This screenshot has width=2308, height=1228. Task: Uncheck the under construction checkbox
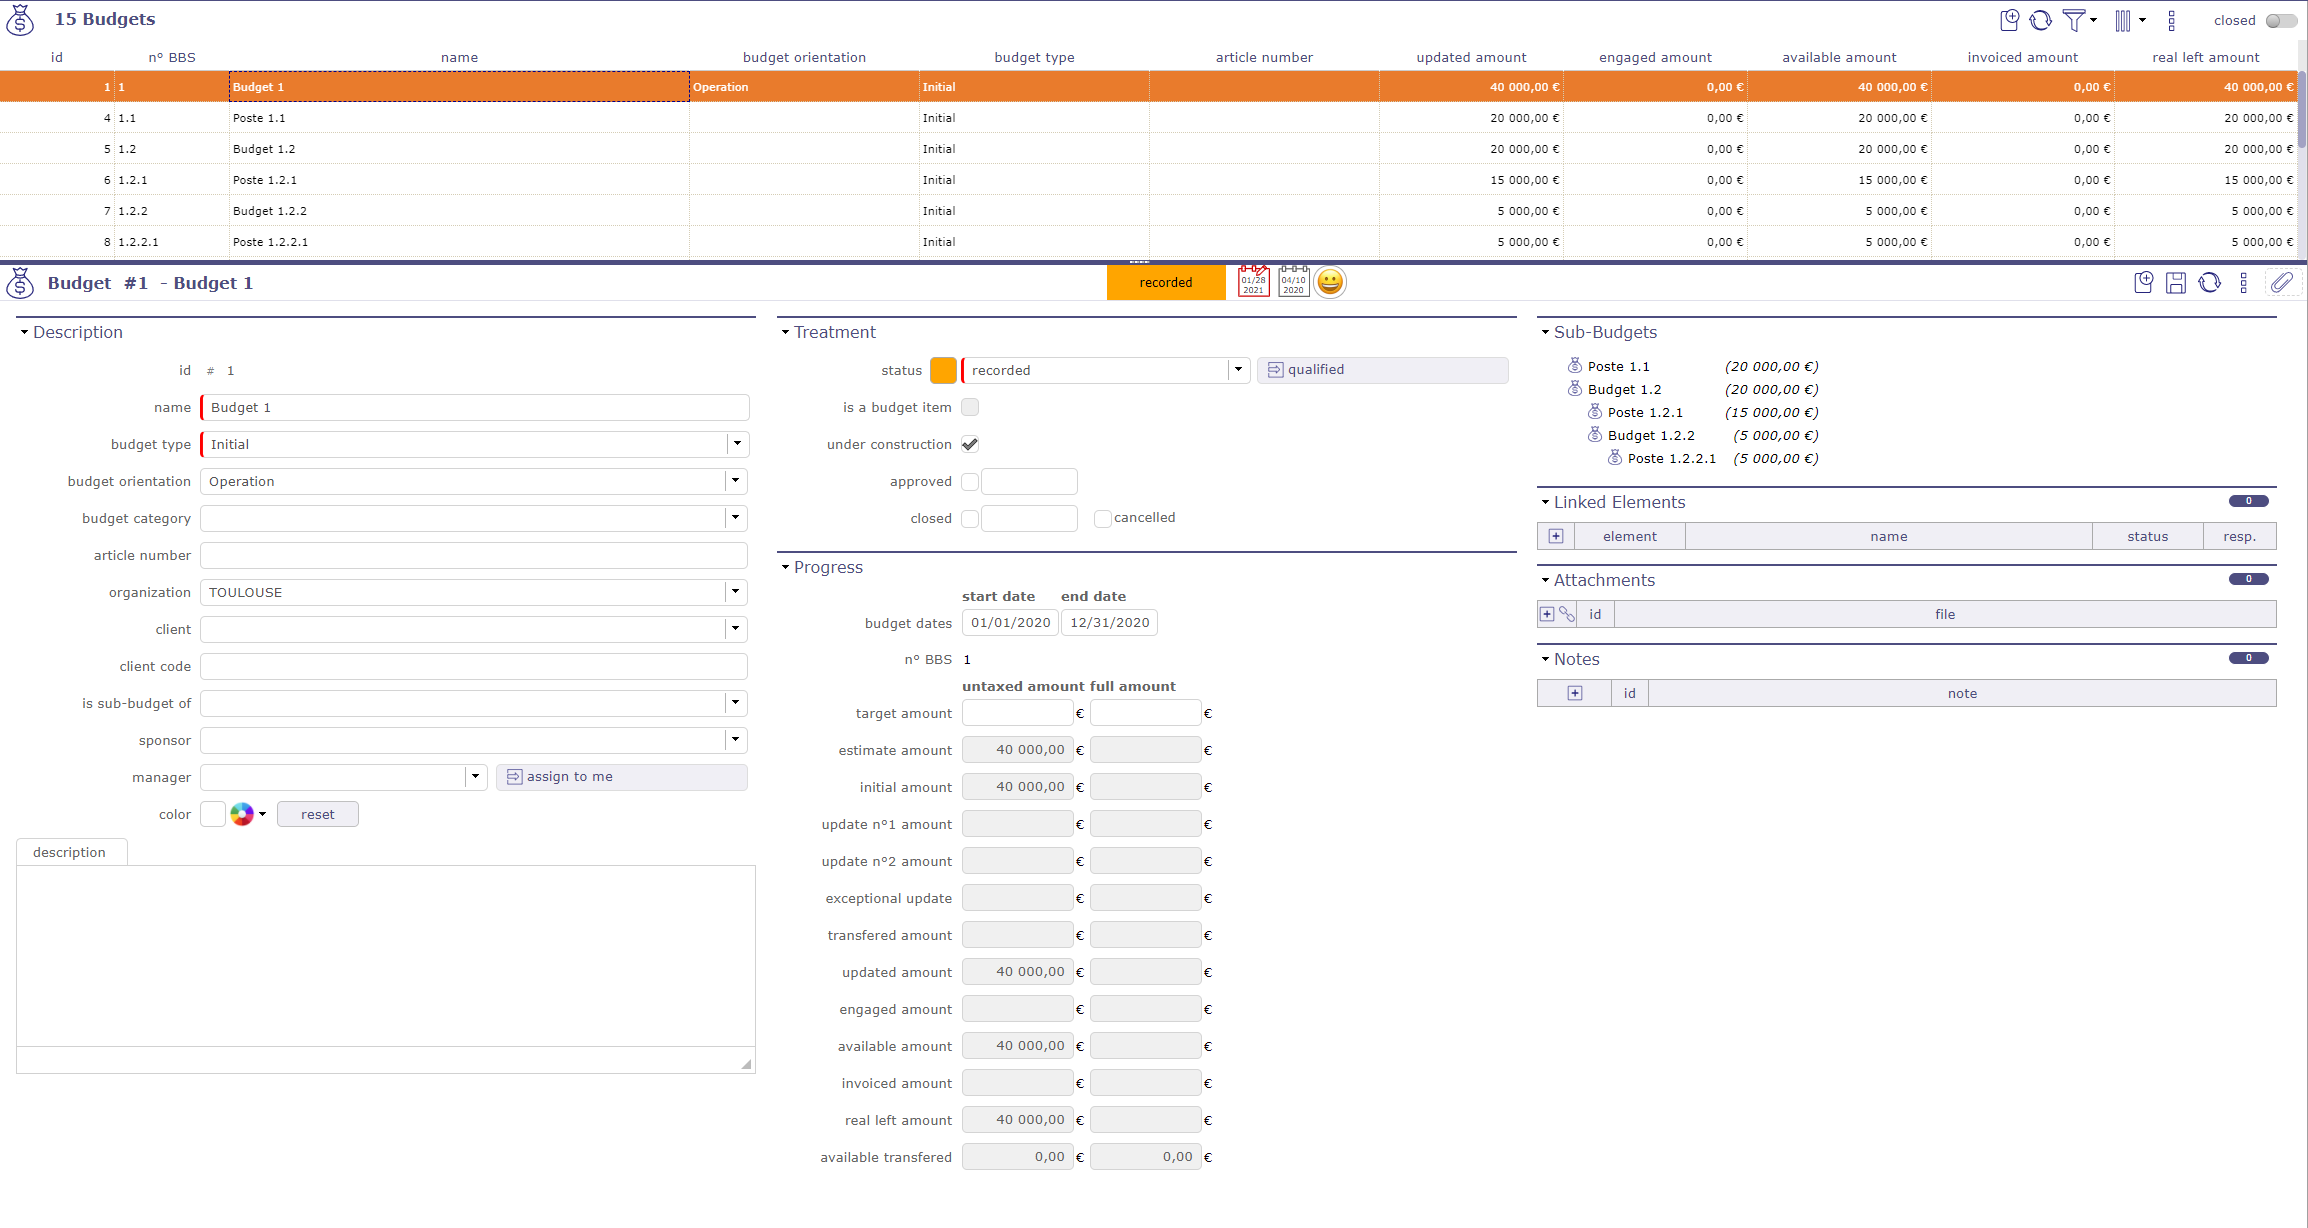pyautogui.click(x=969, y=444)
